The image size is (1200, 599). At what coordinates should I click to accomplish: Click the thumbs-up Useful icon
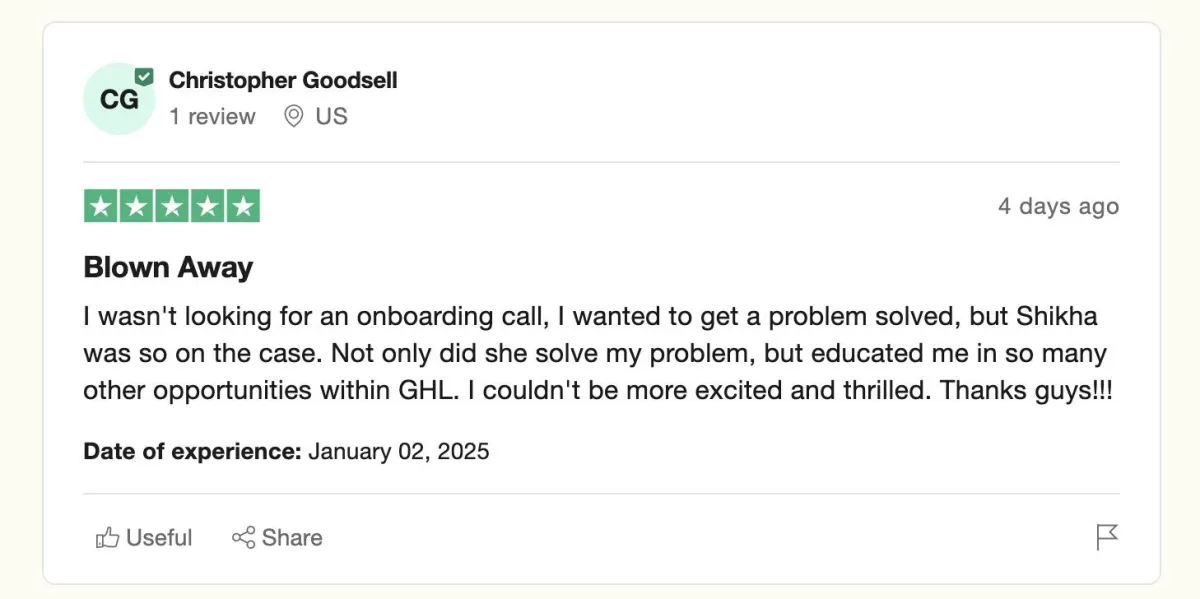pos(107,538)
